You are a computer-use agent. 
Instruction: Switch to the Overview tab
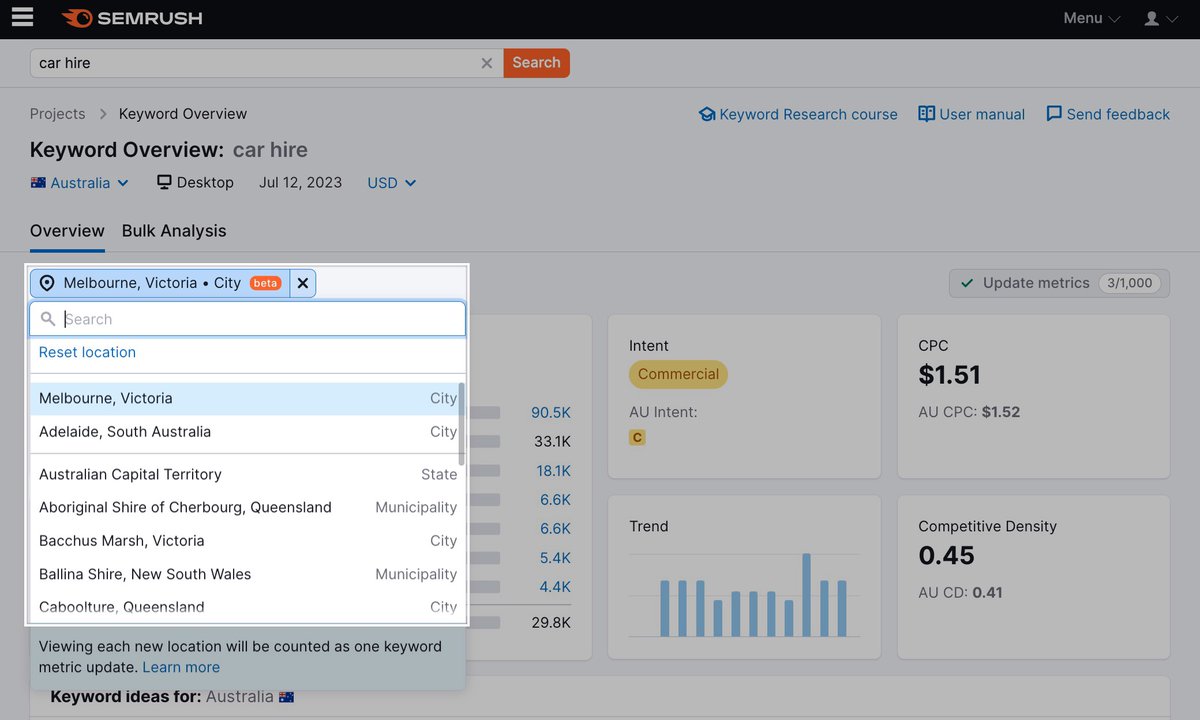(x=67, y=231)
